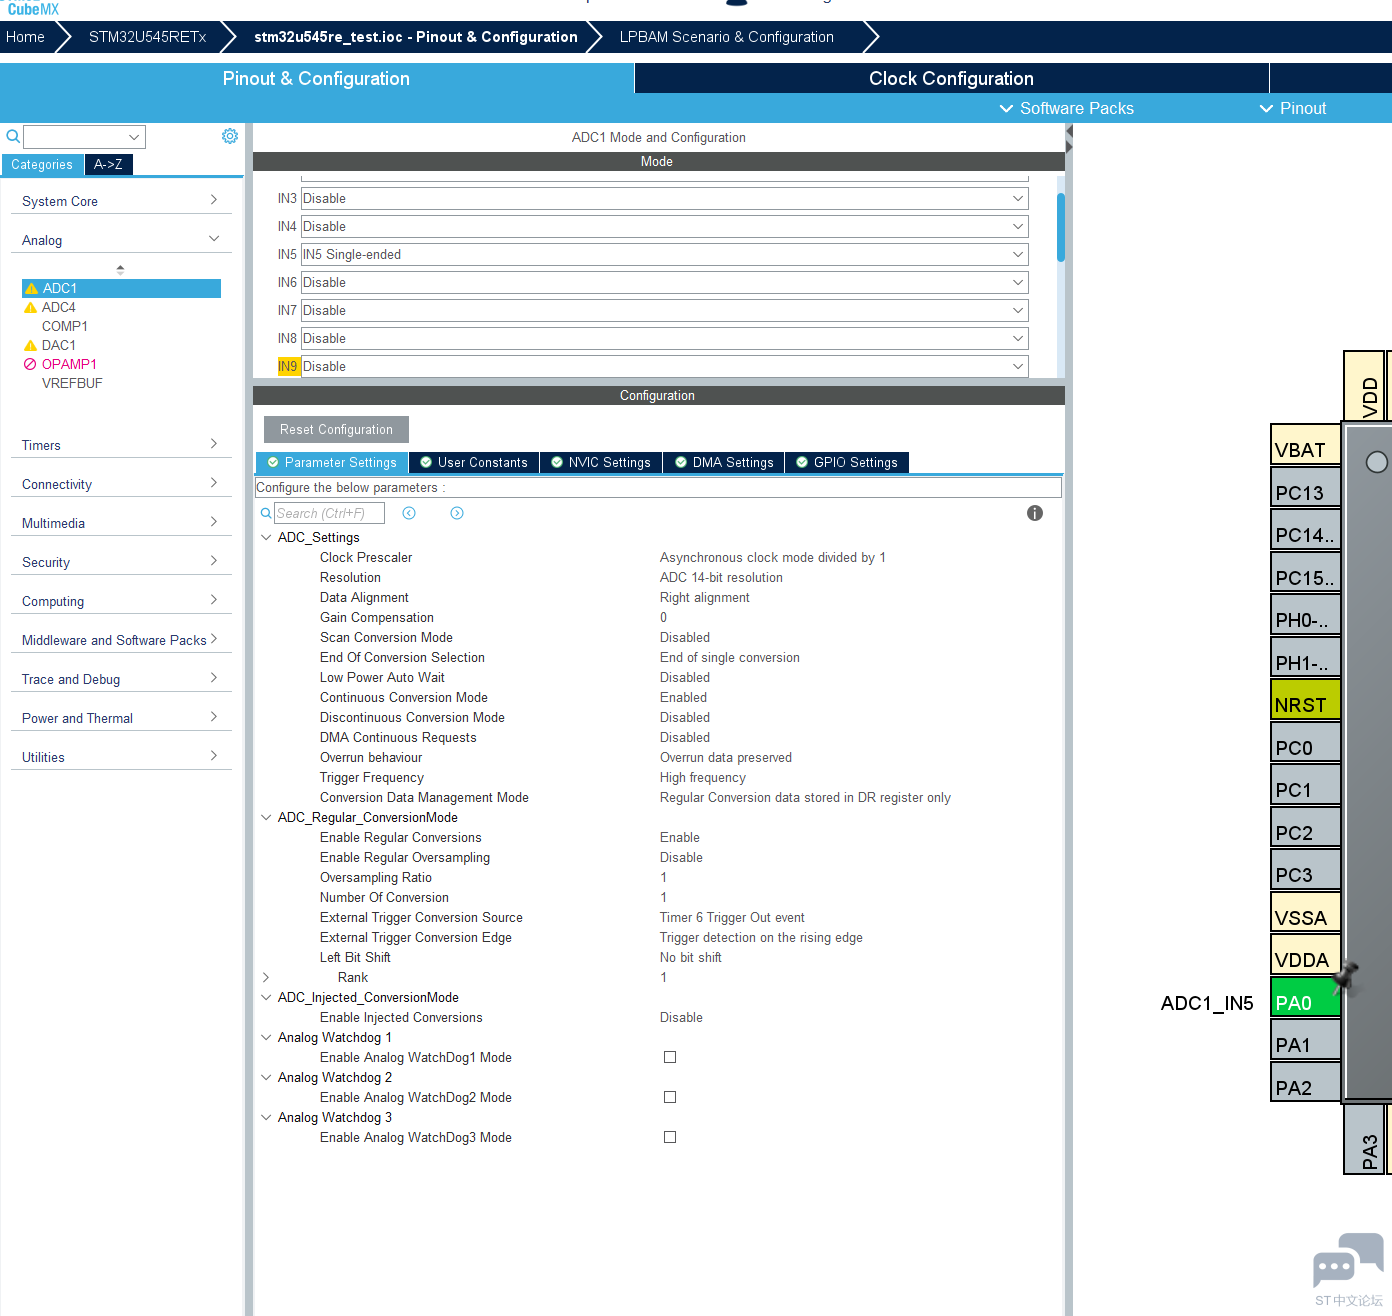
Task: Expand Middleware and Software Packs category
Action: [121, 640]
